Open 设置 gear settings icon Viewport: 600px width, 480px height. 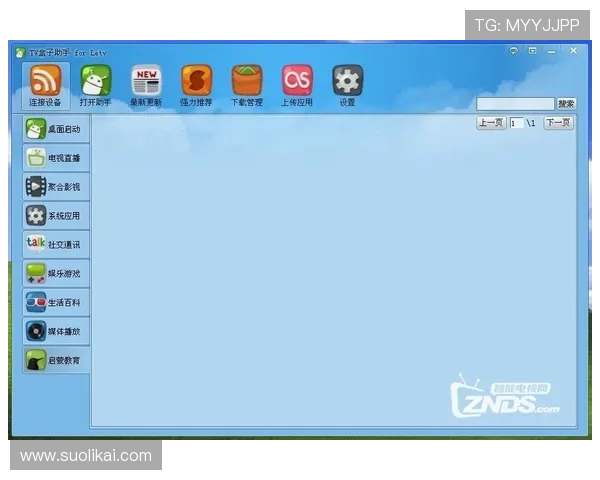click(x=347, y=86)
